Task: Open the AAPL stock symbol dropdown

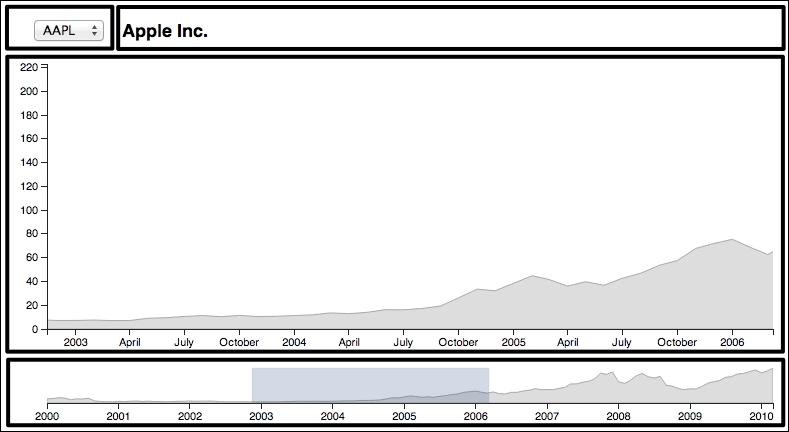Action: (66, 31)
